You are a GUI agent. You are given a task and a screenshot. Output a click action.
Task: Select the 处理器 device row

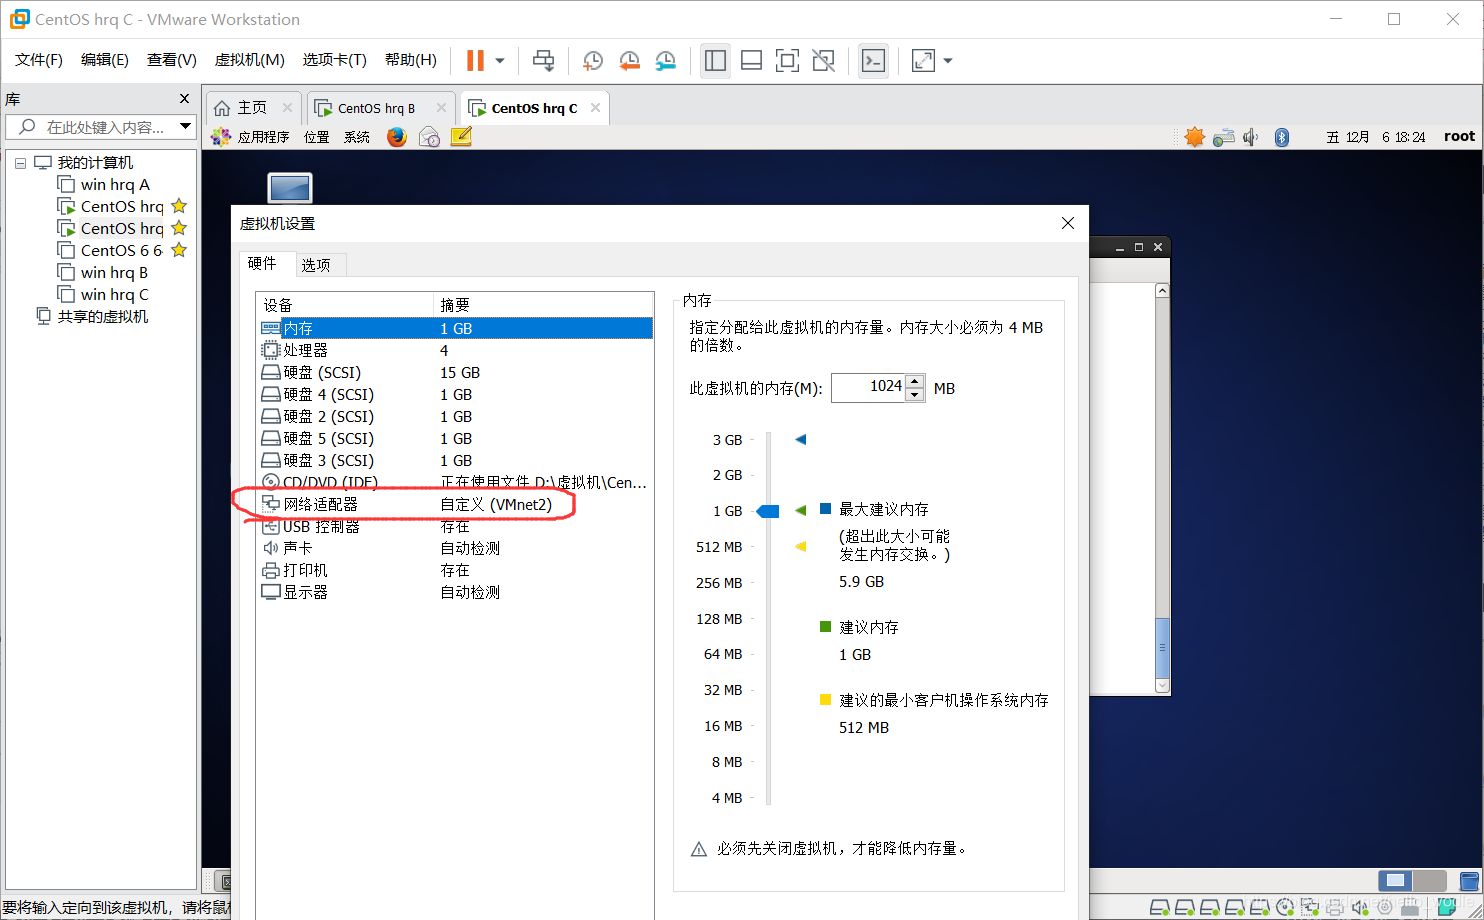pos(456,350)
